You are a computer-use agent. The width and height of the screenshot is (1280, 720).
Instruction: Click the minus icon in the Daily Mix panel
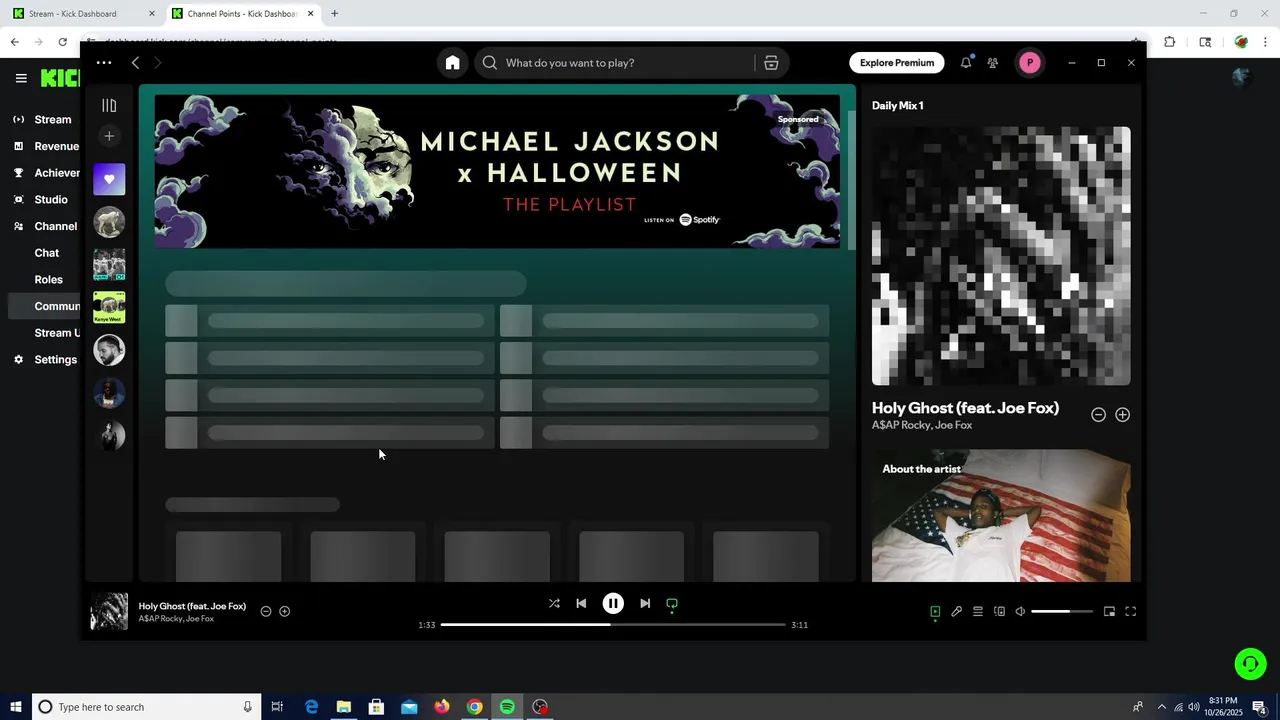(1098, 415)
